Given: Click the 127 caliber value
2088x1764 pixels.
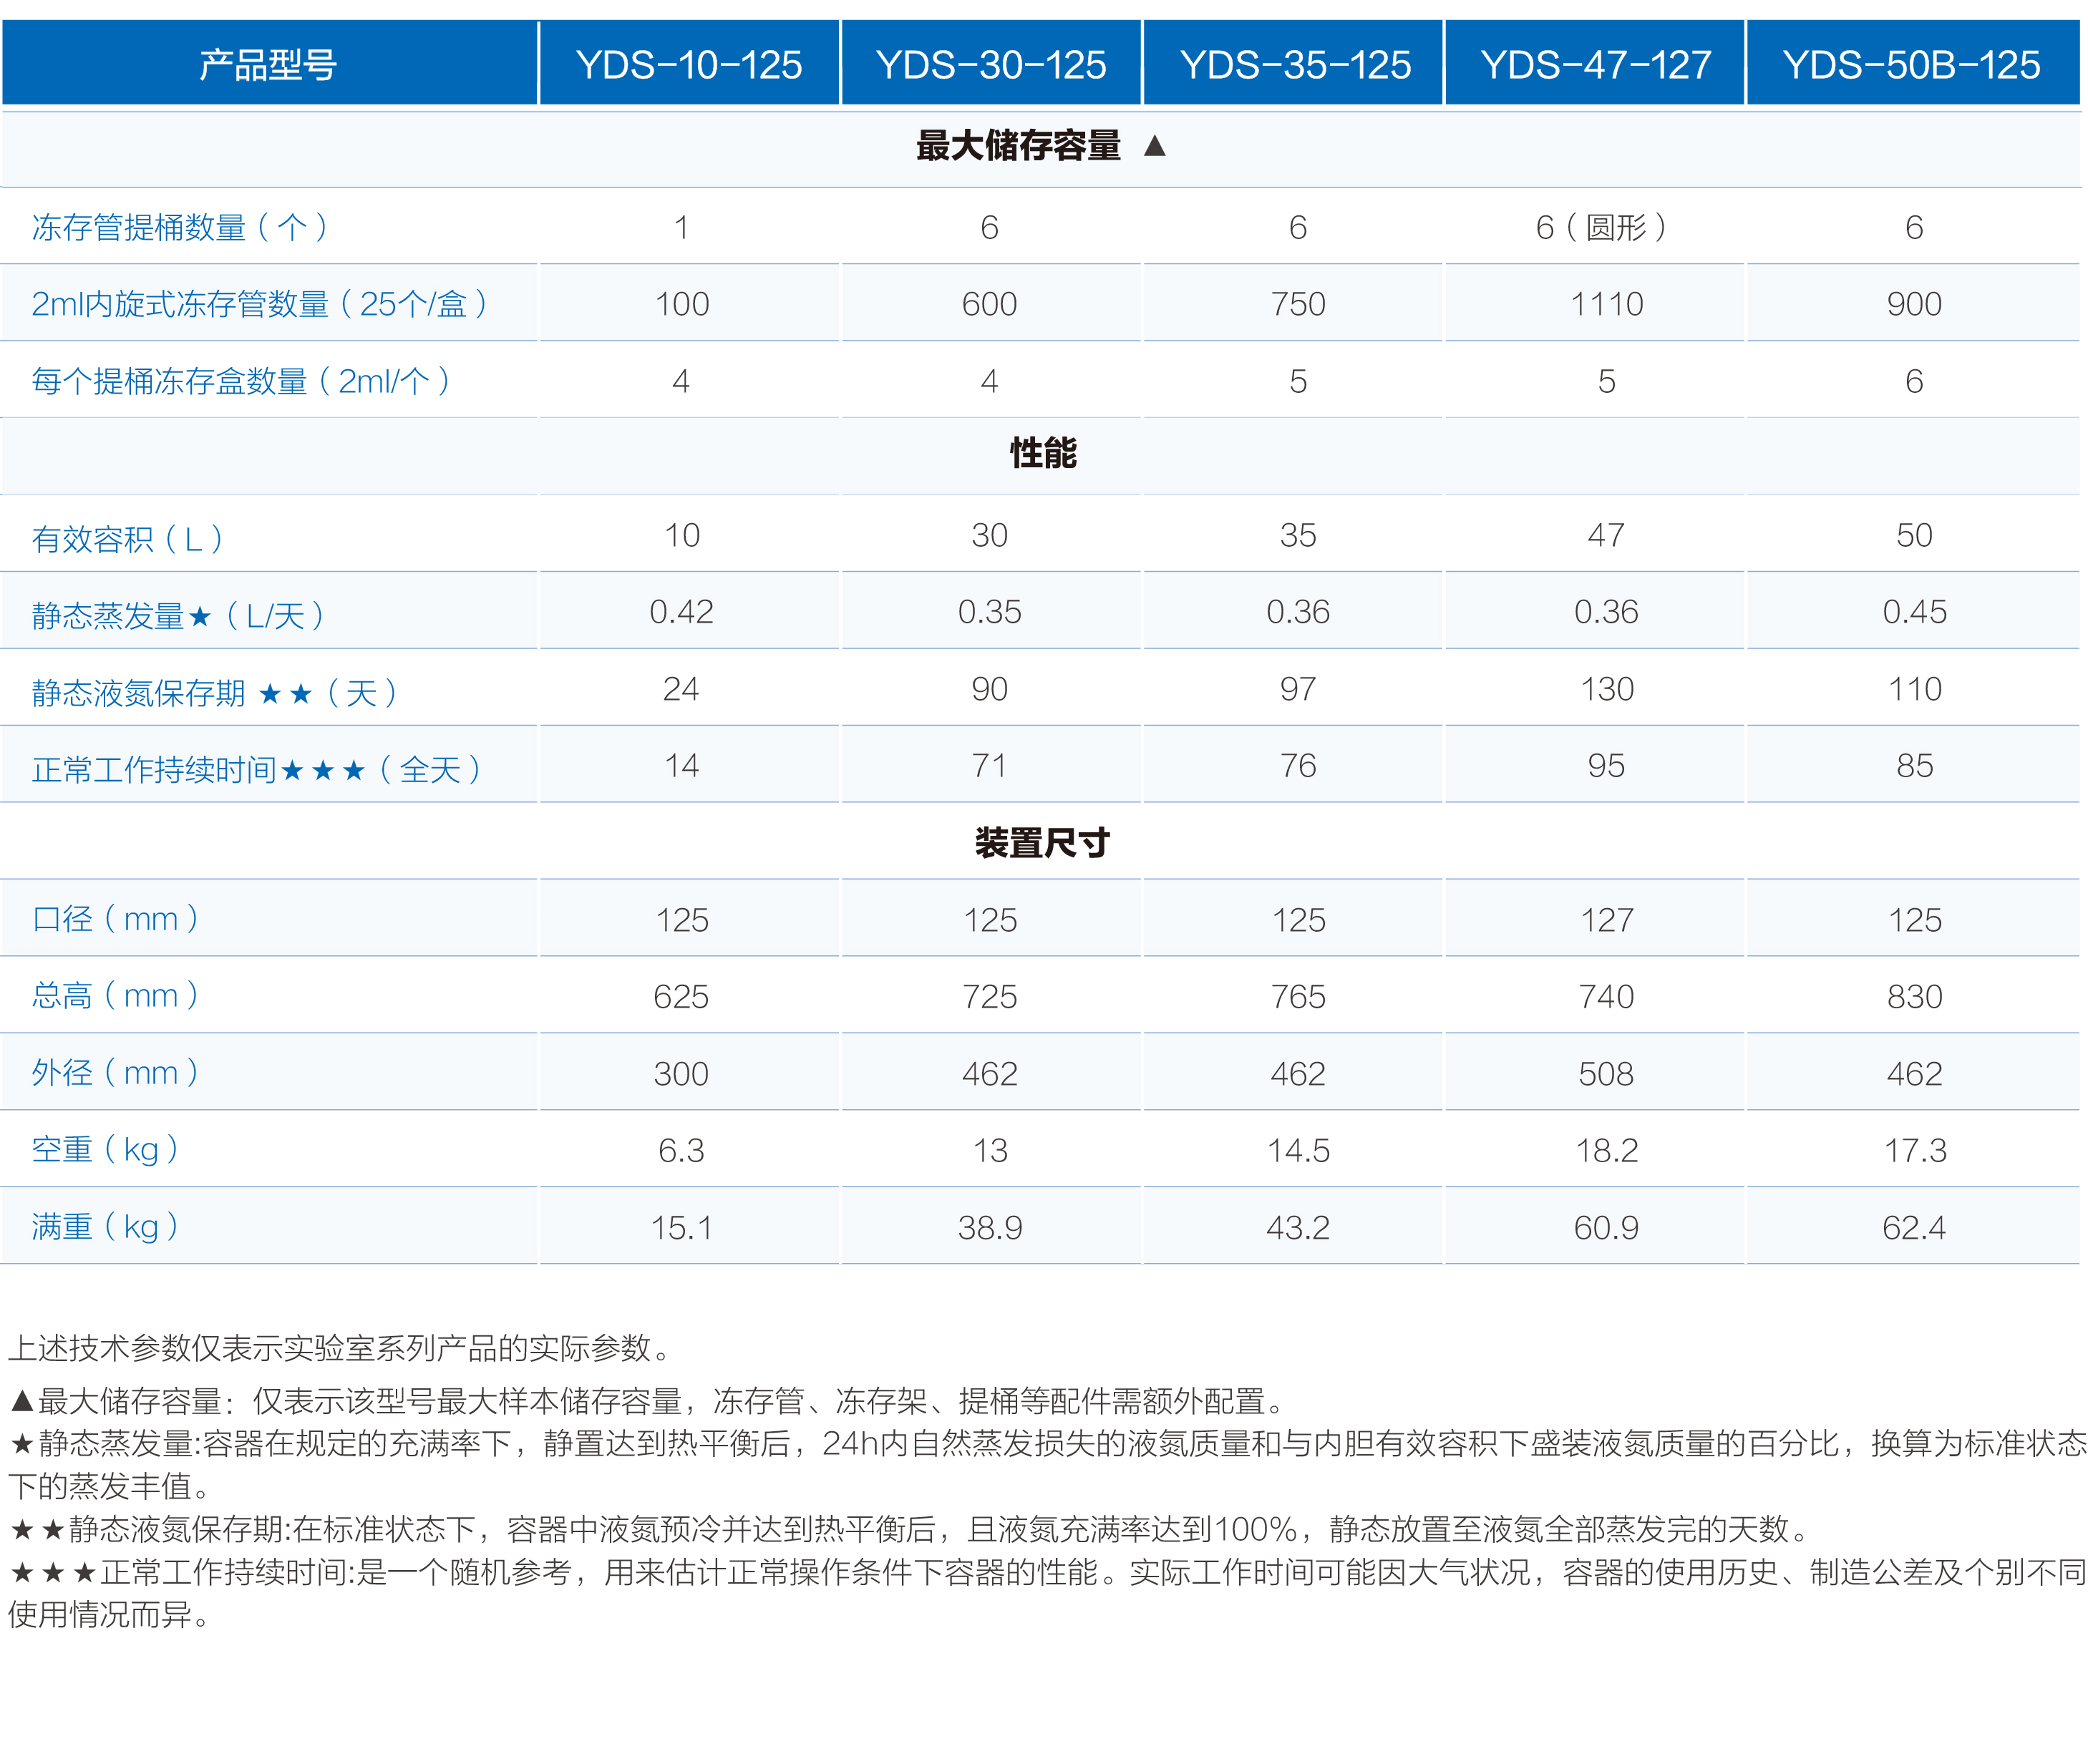Looking at the screenshot, I should point(1607,920).
